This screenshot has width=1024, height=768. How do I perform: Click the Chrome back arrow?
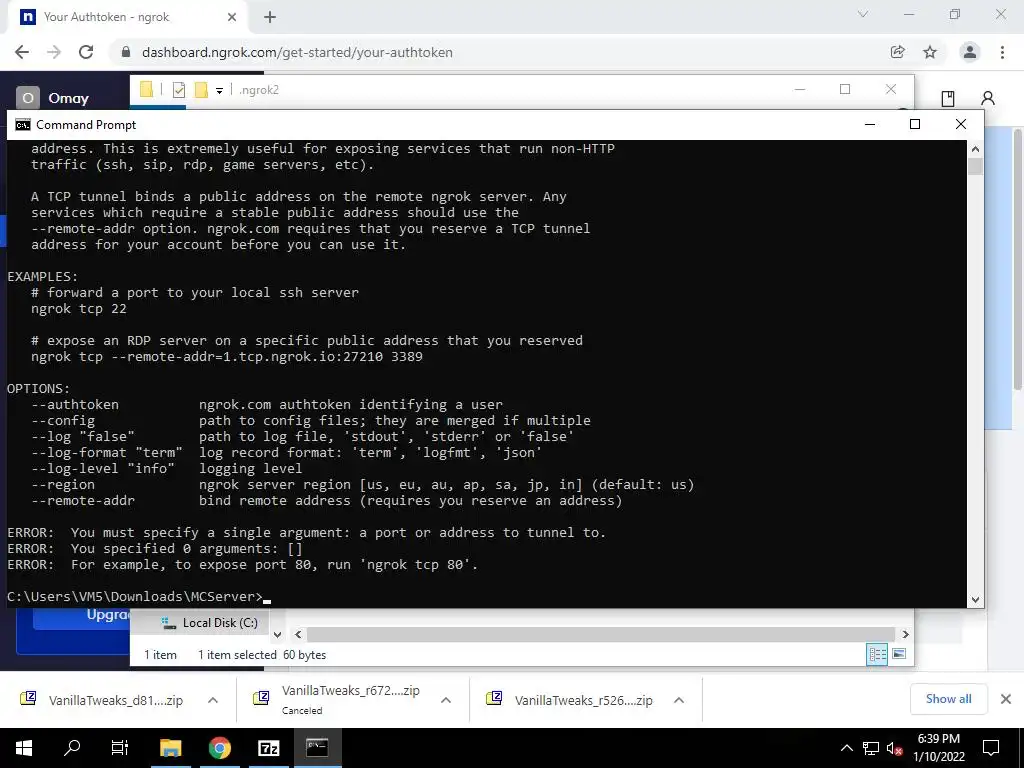coord(22,52)
